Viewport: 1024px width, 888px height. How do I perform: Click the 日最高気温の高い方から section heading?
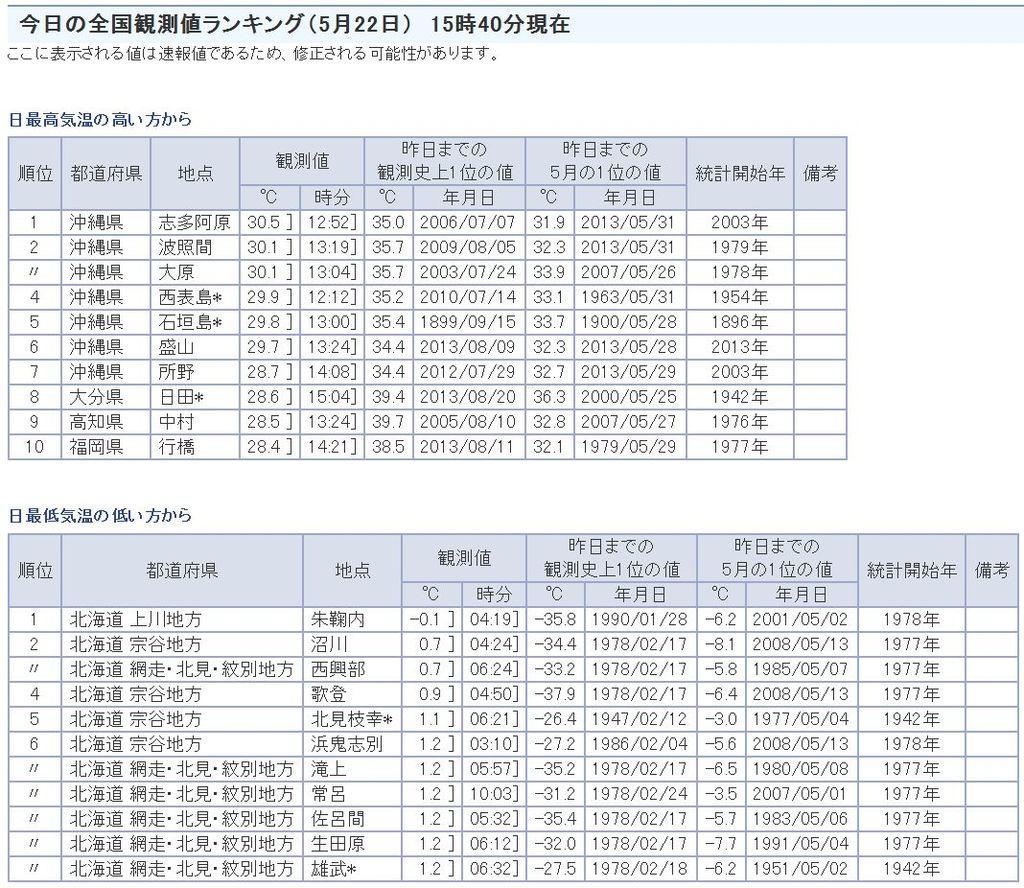coord(100,120)
